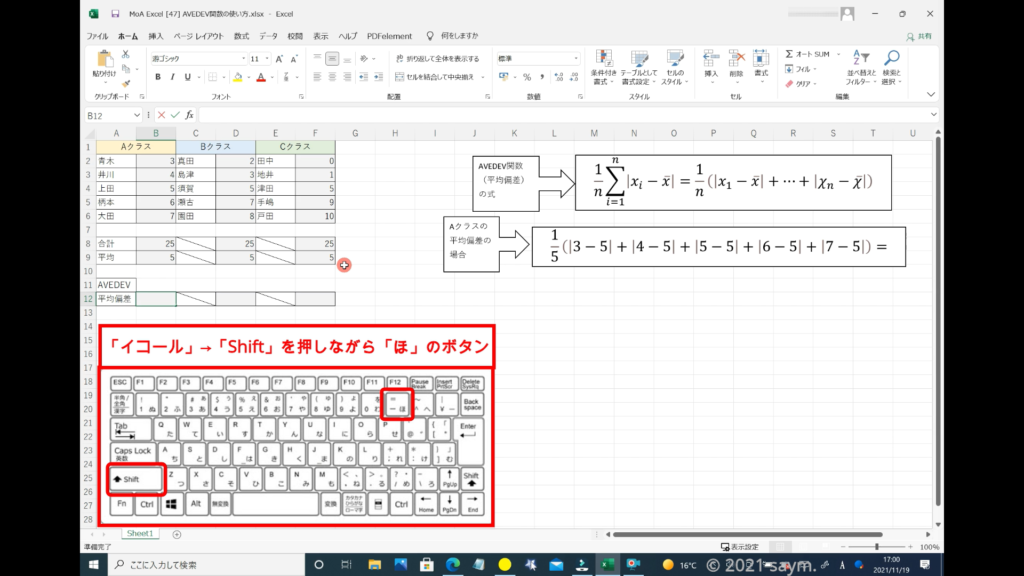Image resolution: width=1024 pixels, height=576 pixels.
Task: Open Conditional Formatting (条件付き書式)
Action: tap(602, 60)
